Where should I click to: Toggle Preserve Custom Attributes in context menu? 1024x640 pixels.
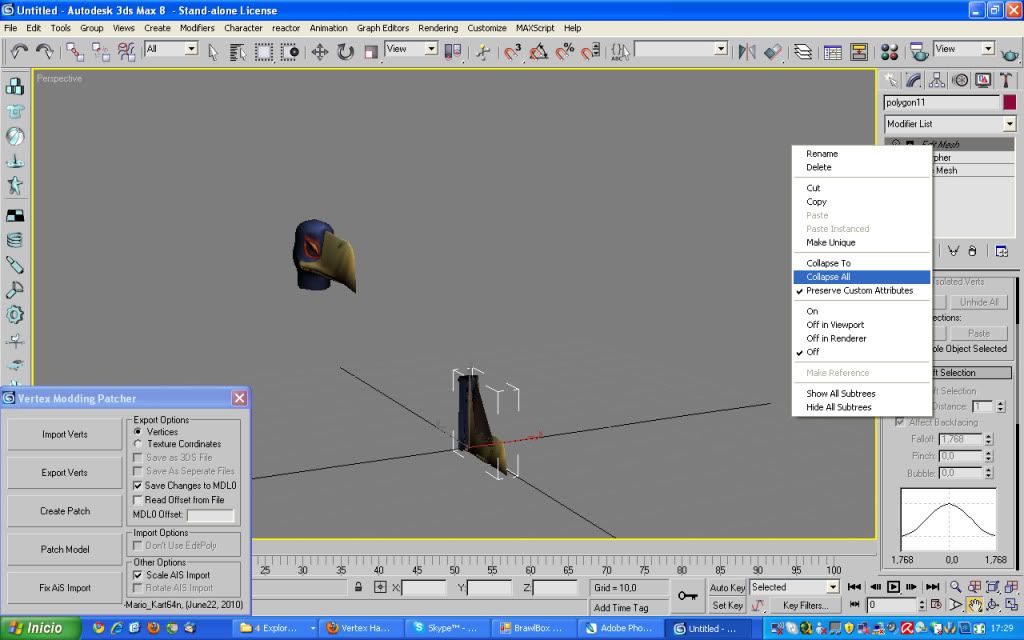click(861, 291)
